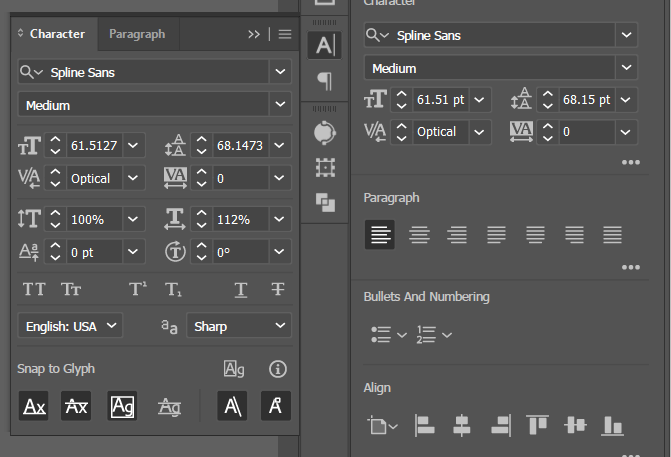This screenshot has width=671, height=457.
Task: Click the Snap to Glyph info icon
Action: [x=278, y=369]
